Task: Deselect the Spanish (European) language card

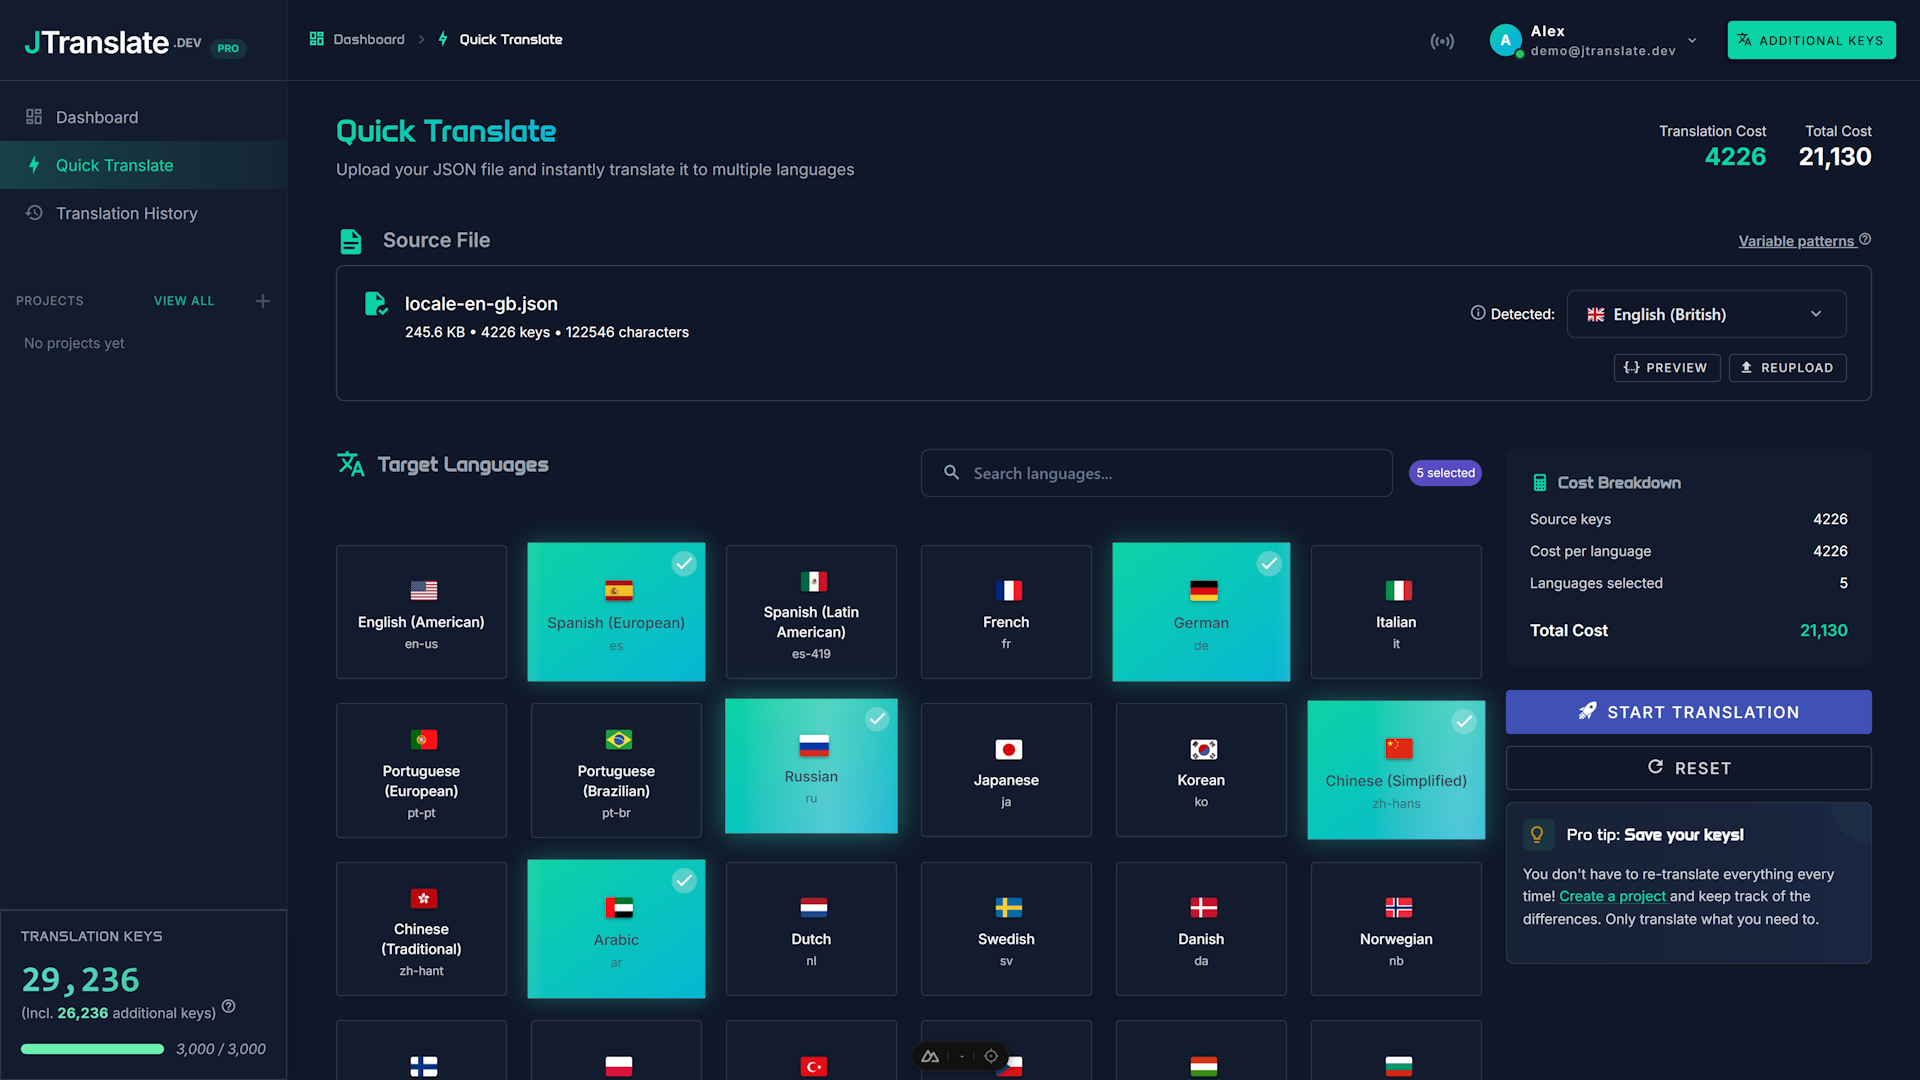Action: [616, 611]
